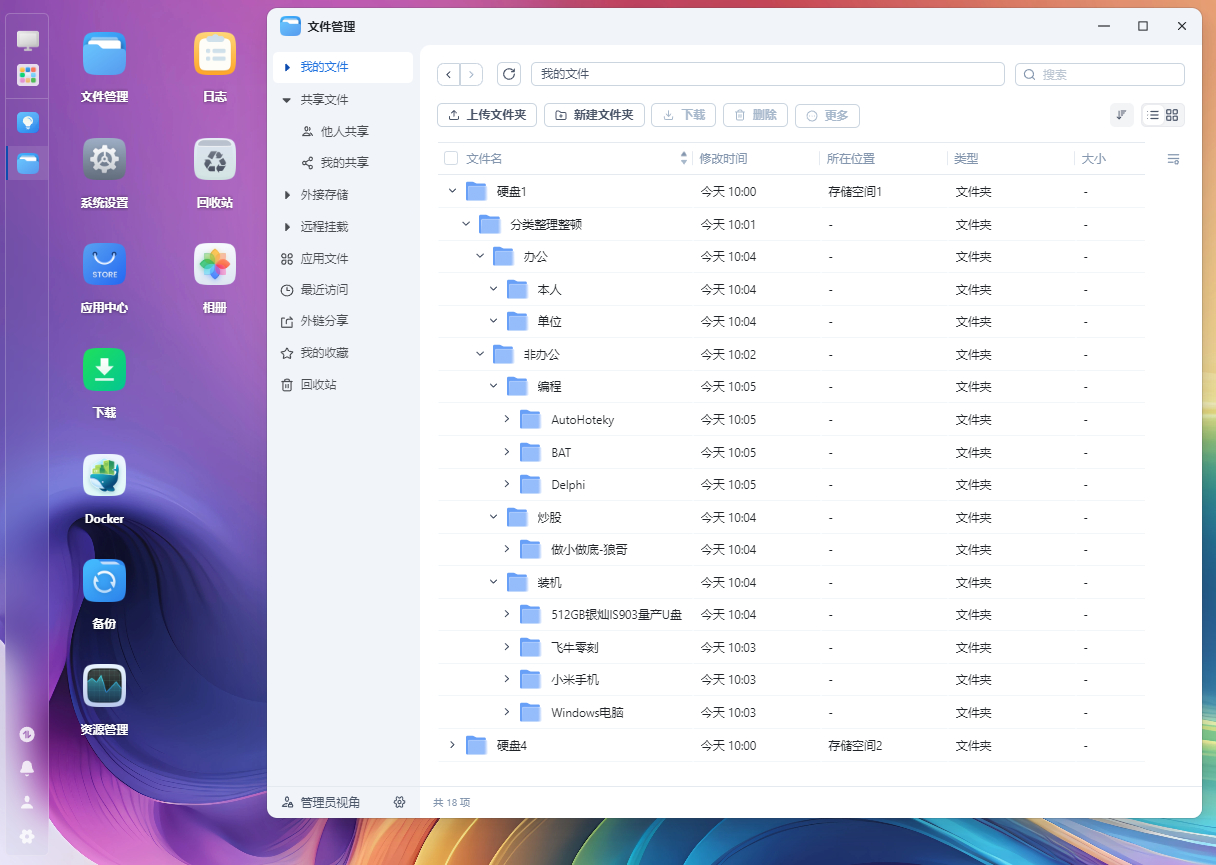
Task: Click the path bar showing 我的文件
Action: 768,74
